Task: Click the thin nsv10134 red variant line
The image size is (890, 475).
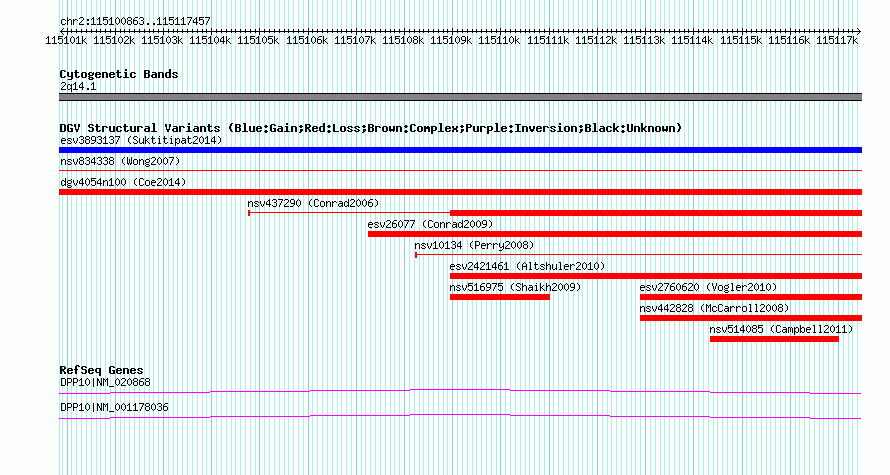Action: pyautogui.click(x=639, y=255)
